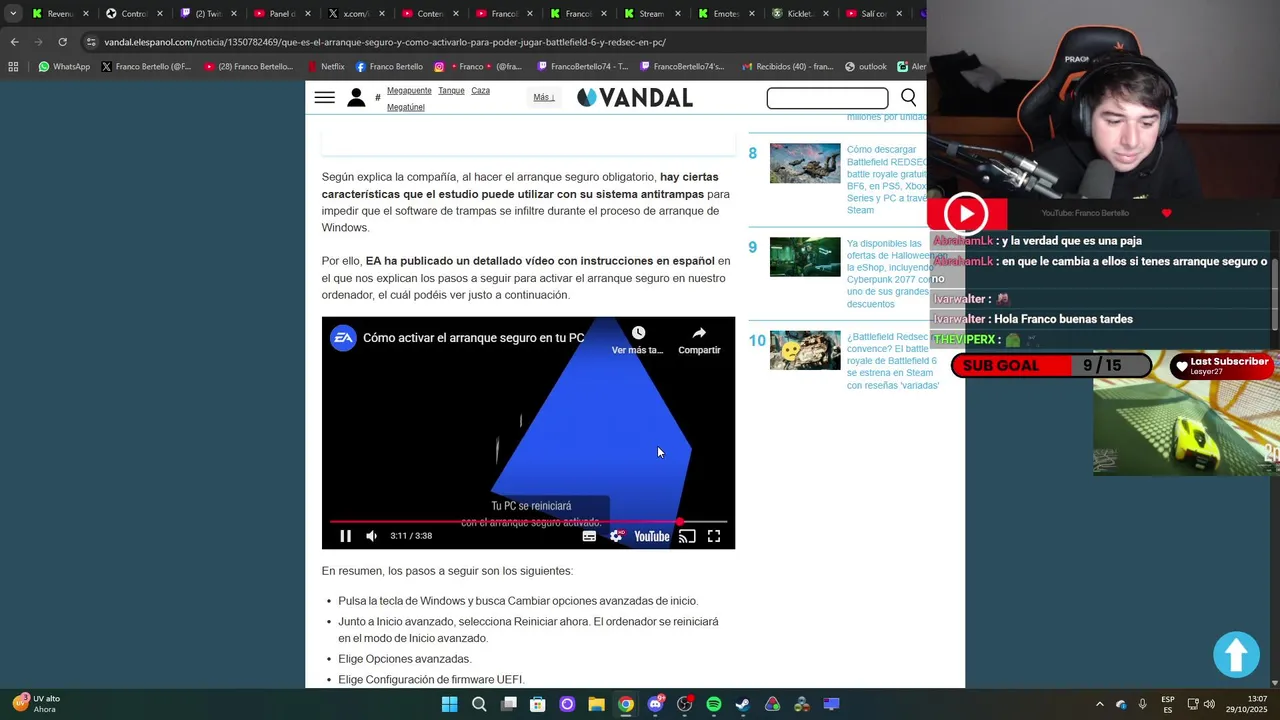This screenshot has width=1280, height=720.
Task: Open article 10 thumbnail about Redsec reviews
Action: (x=805, y=351)
